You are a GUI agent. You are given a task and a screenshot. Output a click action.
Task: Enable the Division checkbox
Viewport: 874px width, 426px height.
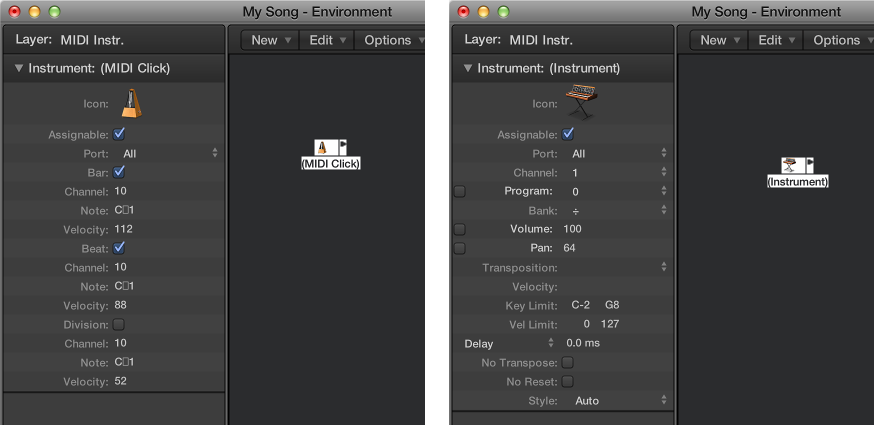(x=118, y=325)
